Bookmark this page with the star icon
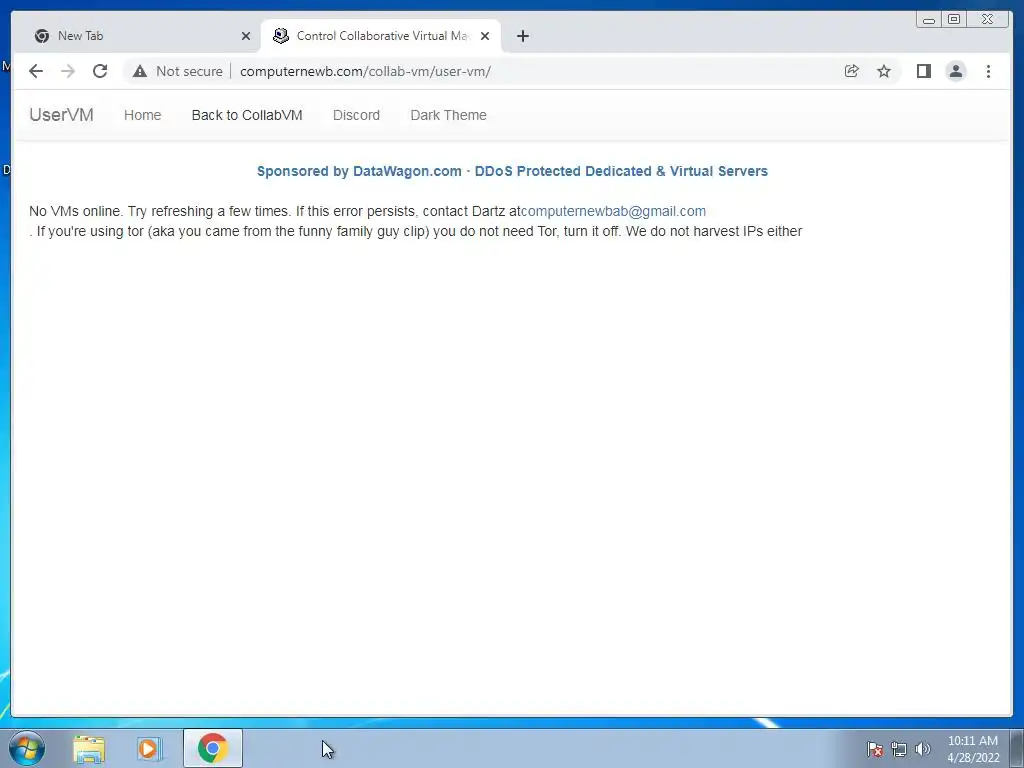Screen dimensions: 1024x768 click(884, 71)
